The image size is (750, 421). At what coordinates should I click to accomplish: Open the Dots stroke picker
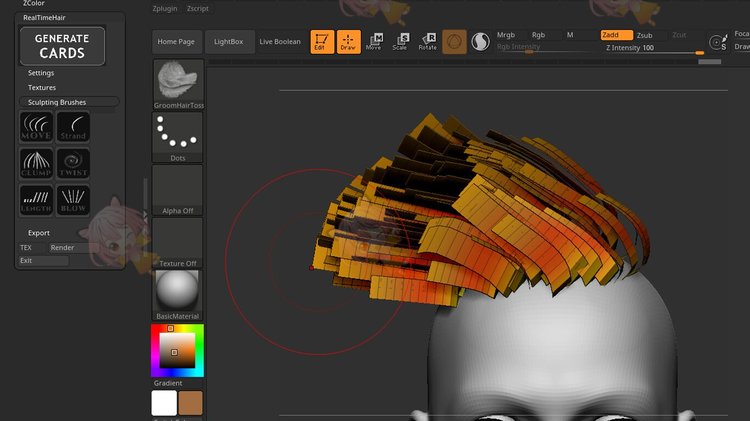pyautogui.click(x=177, y=137)
